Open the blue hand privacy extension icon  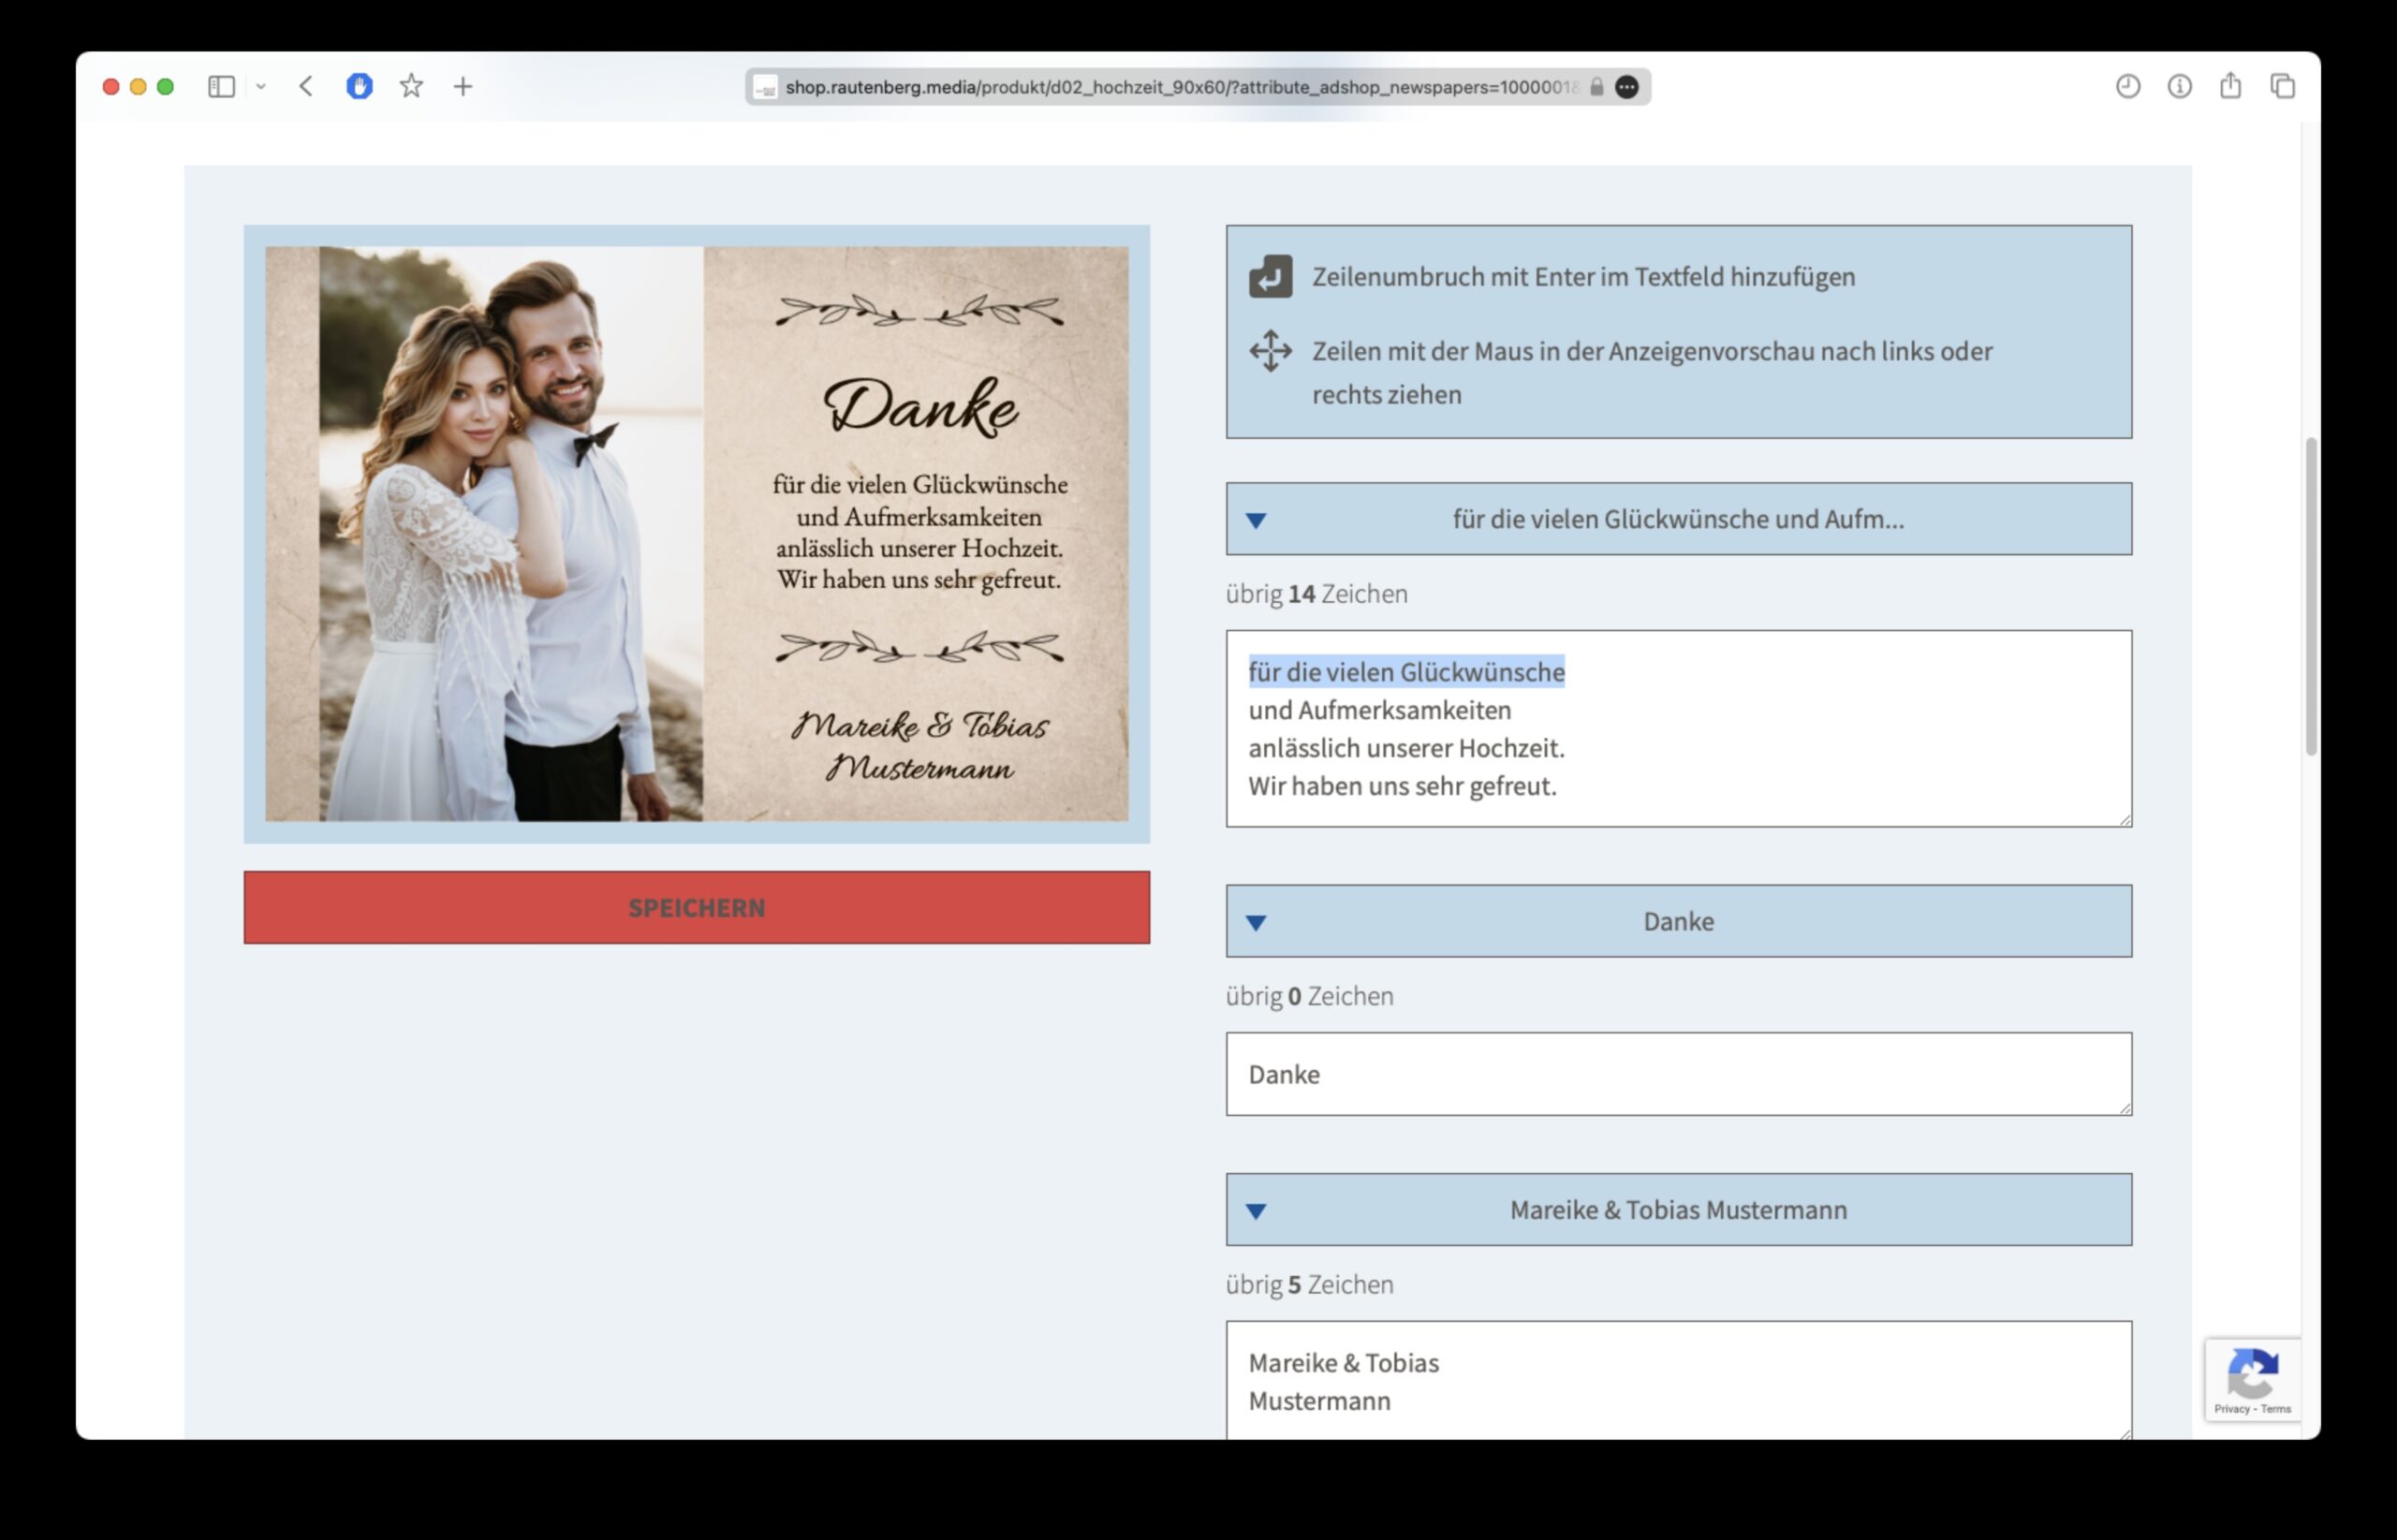pyautogui.click(x=359, y=87)
